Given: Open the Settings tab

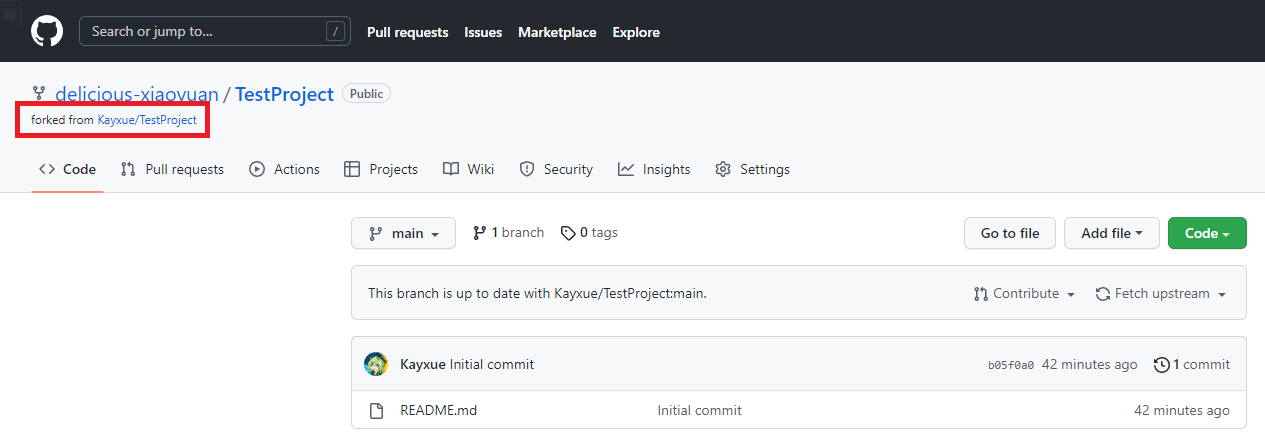Looking at the screenshot, I should click(752, 169).
